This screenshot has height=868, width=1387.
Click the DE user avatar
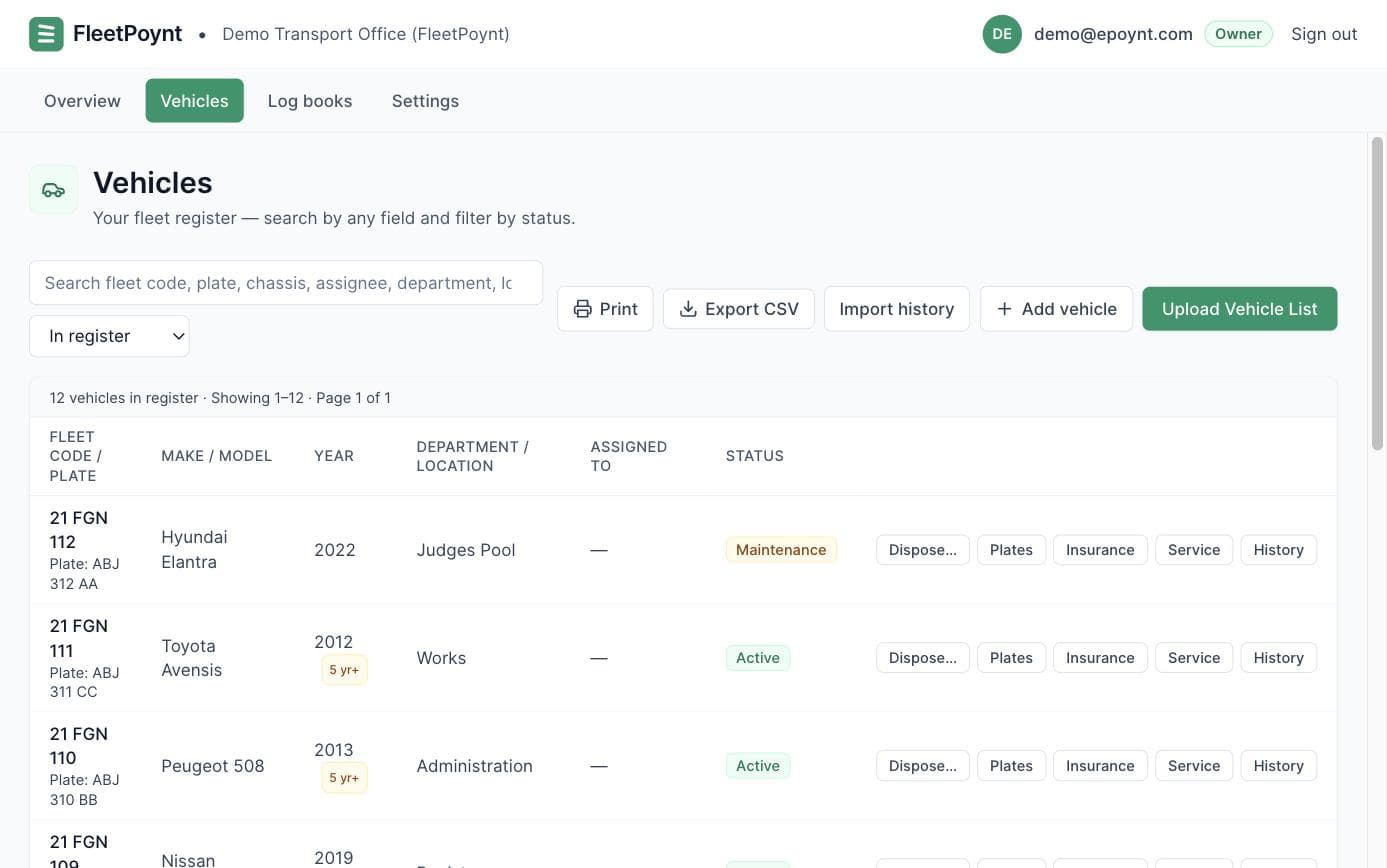pyautogui.click(x=1002, y=34)
